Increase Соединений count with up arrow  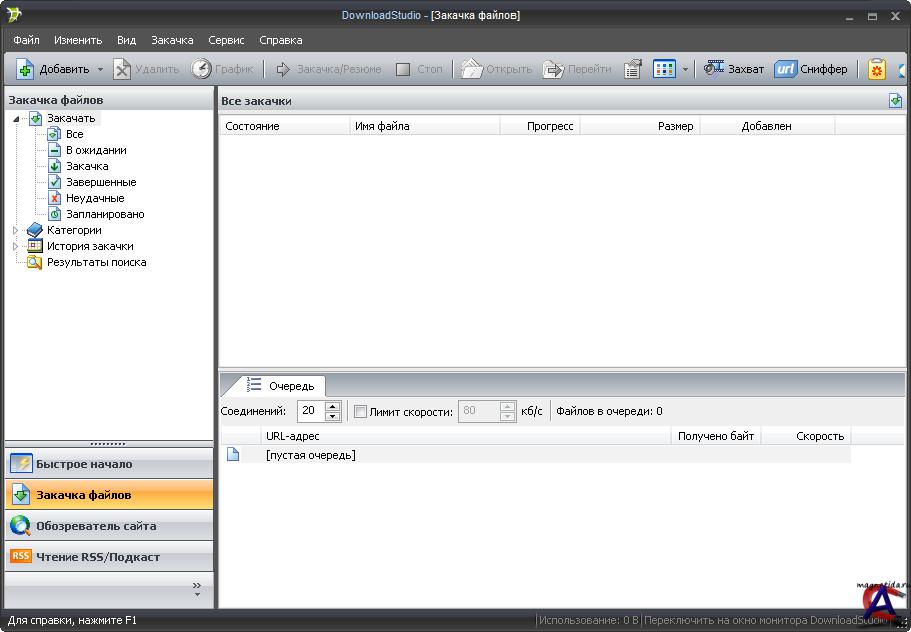click(333, 406)
